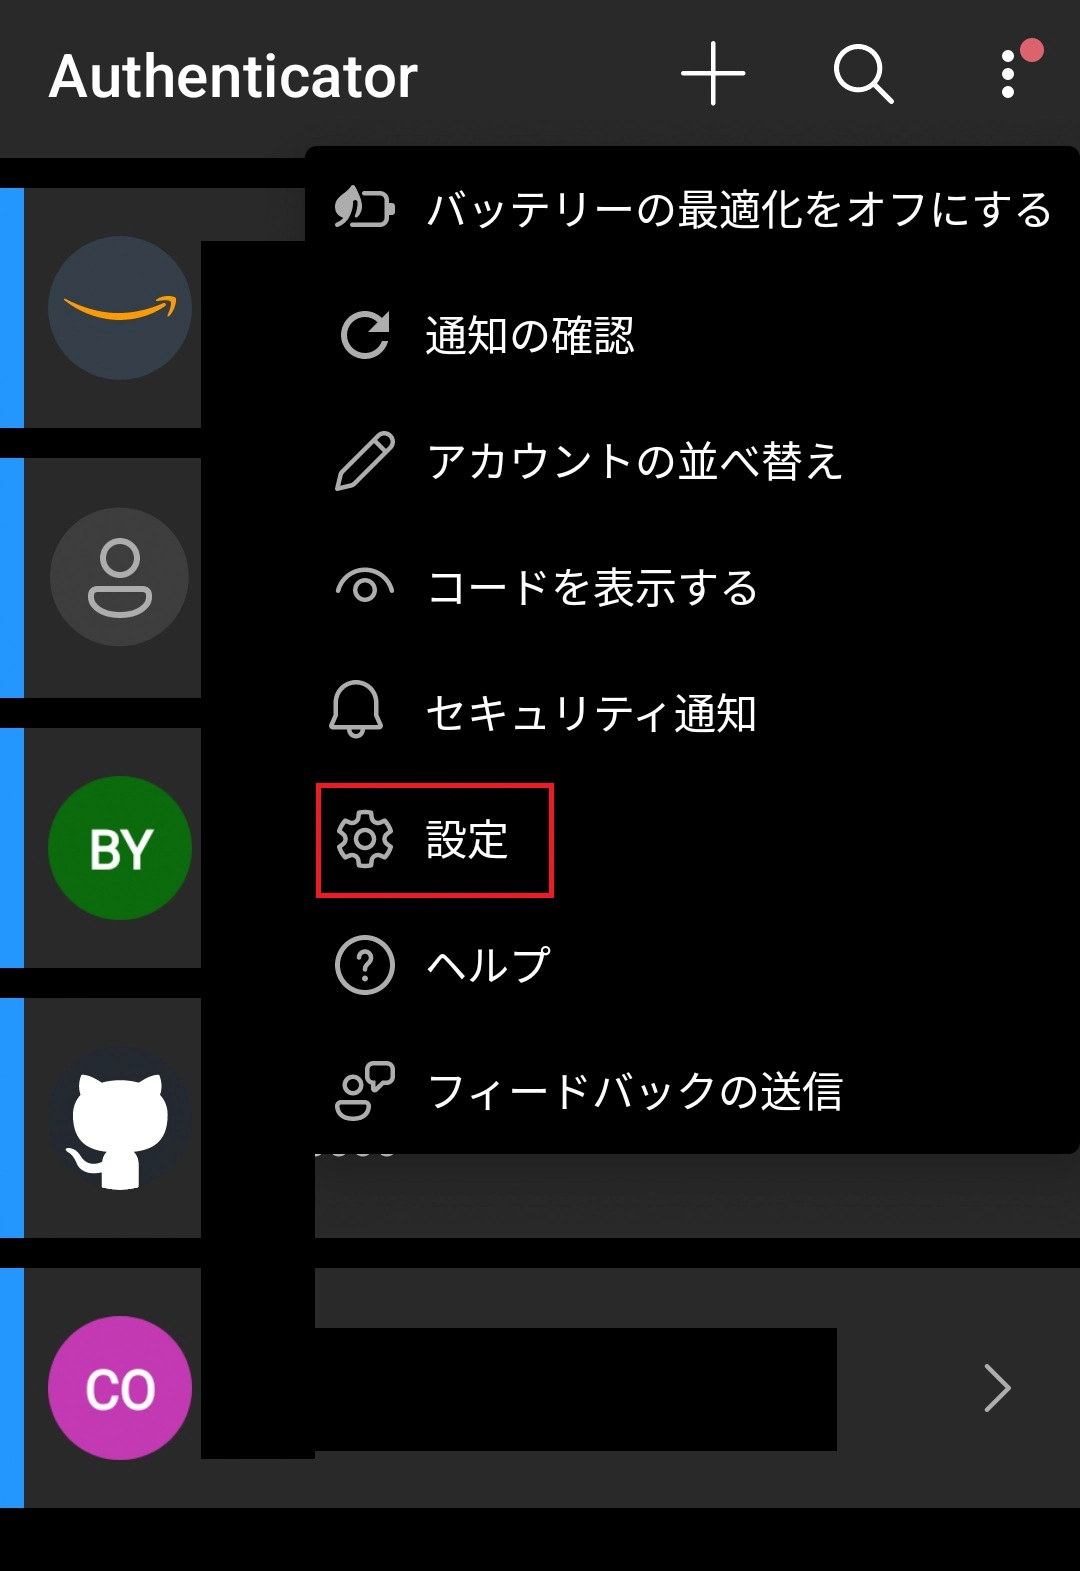Image resolution: width=1080 pixels, height=1571 pixels.
Task: Choose フィードバックの送信 menu entry
Action: pos(692,1091)
